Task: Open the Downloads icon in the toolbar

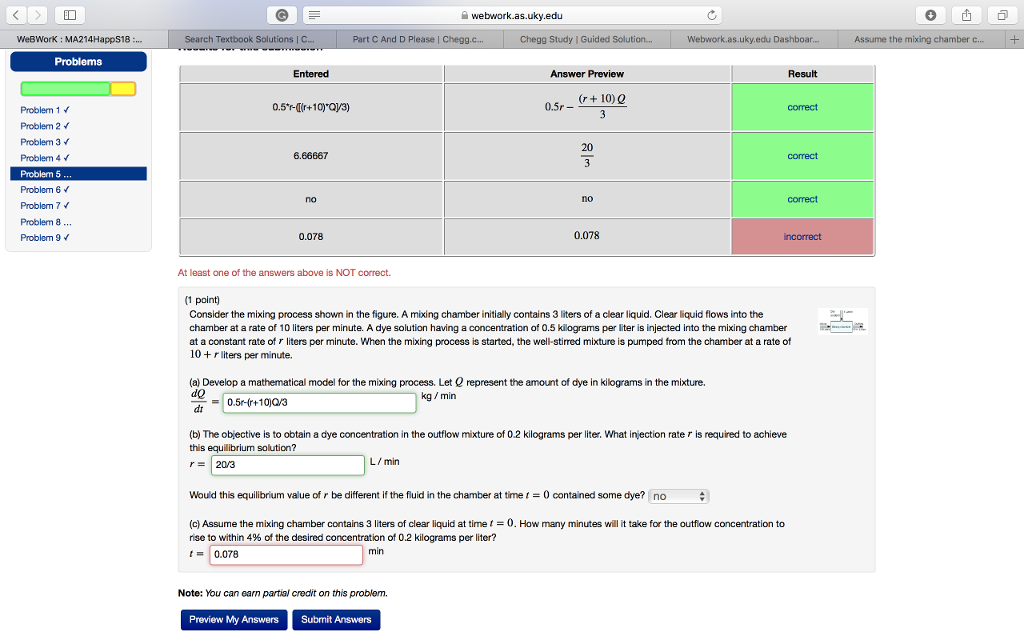Action: [x=930, y=15]
